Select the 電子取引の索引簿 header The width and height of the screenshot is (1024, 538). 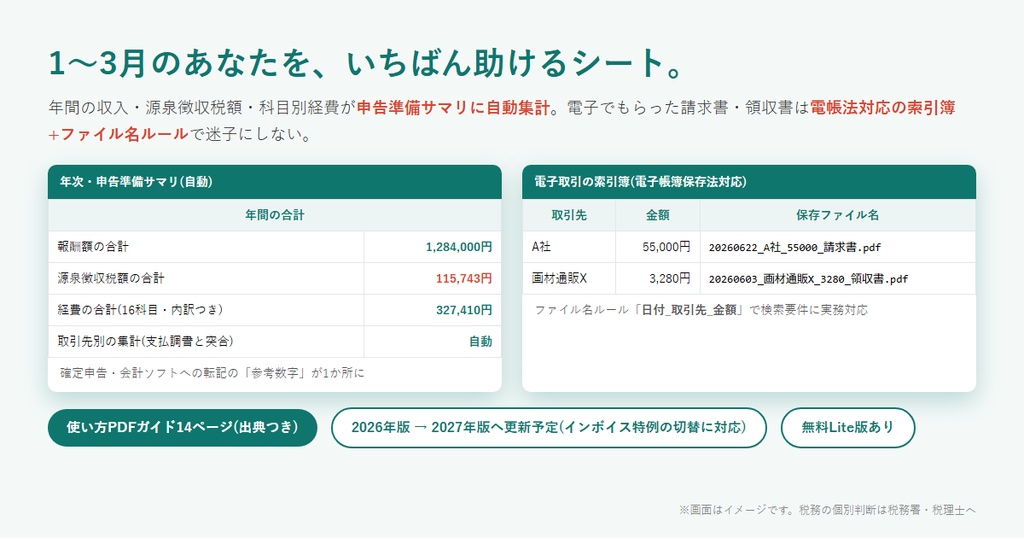[x=749, y=182]
